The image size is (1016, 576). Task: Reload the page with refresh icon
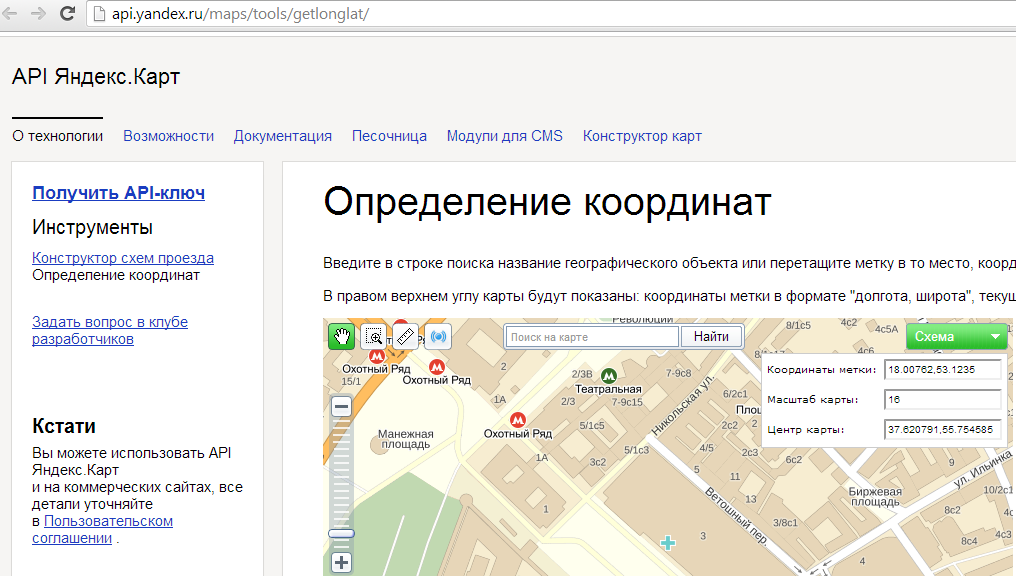coord(67,14)
